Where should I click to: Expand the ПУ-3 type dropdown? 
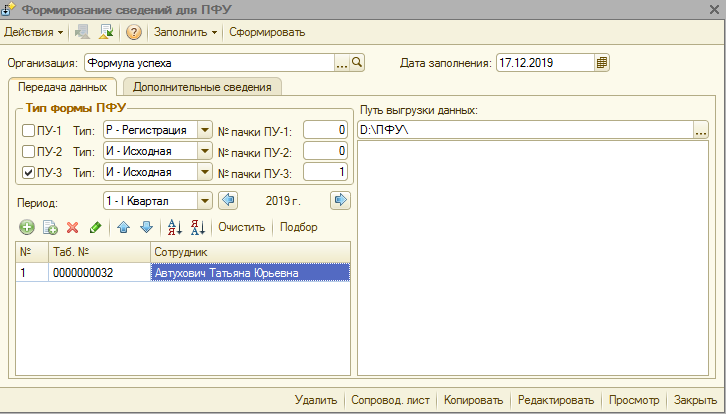point(204,172)
